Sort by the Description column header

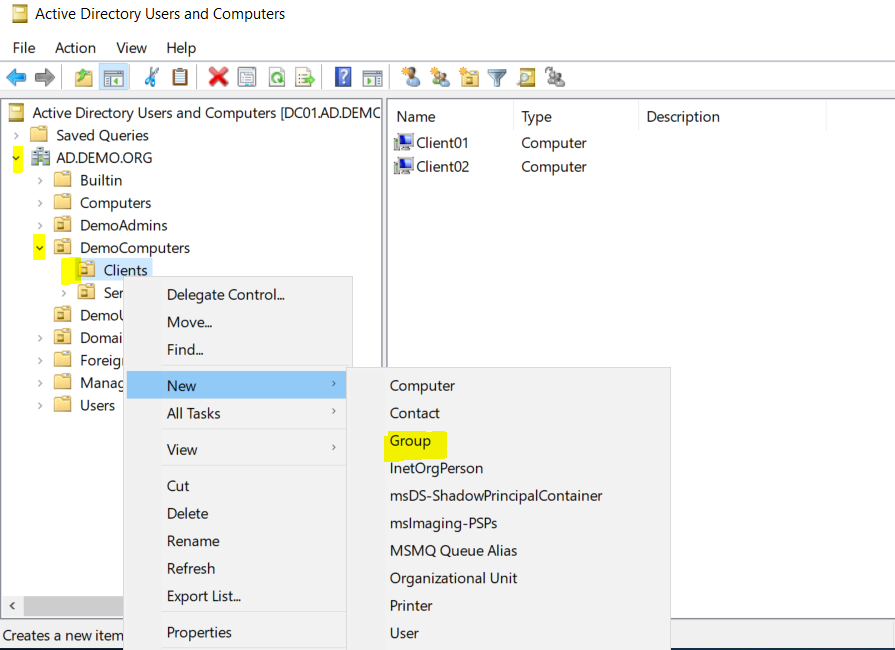732,116
